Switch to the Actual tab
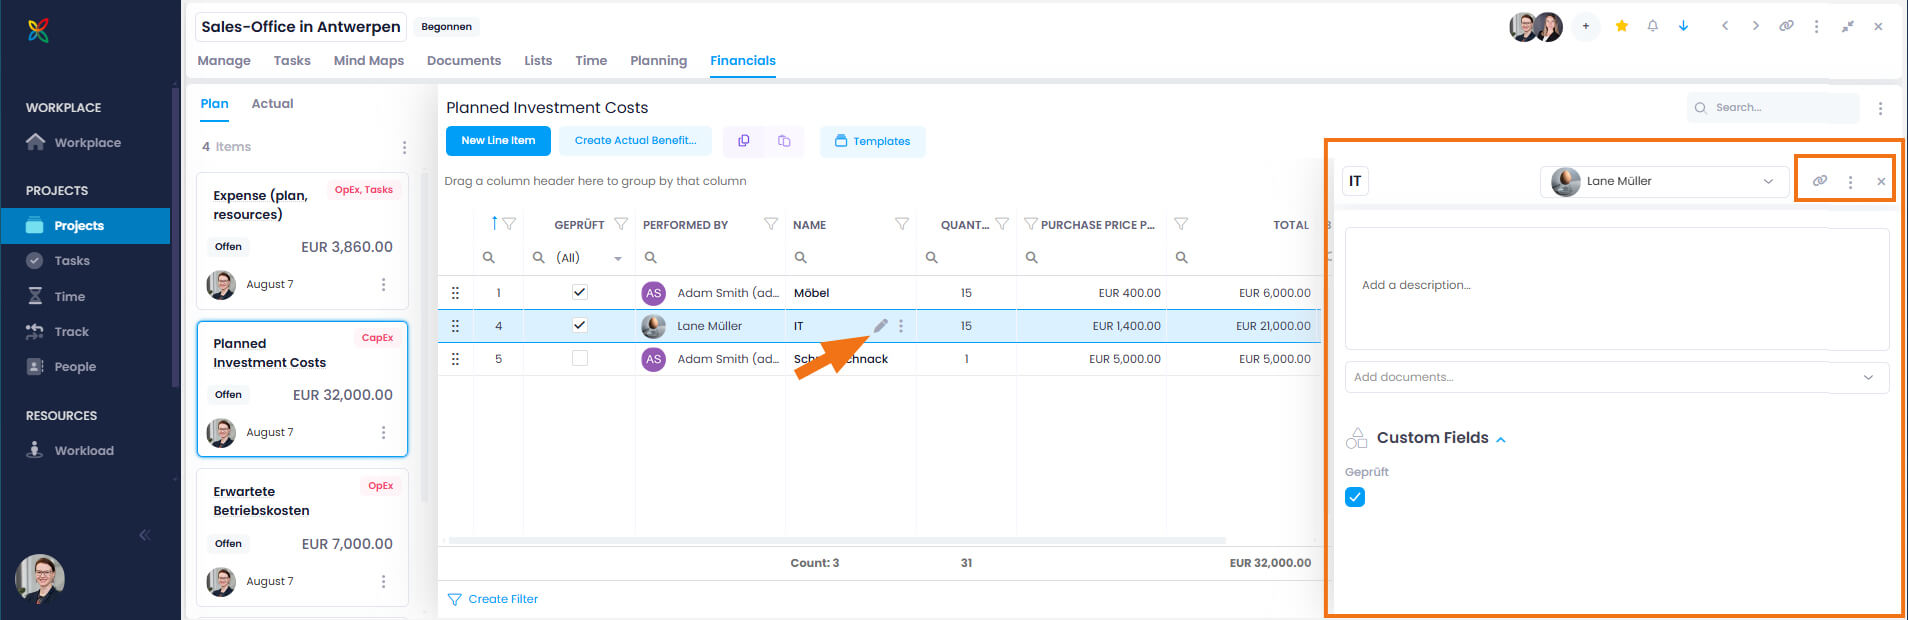1908x620 pixels. point(272,104)
